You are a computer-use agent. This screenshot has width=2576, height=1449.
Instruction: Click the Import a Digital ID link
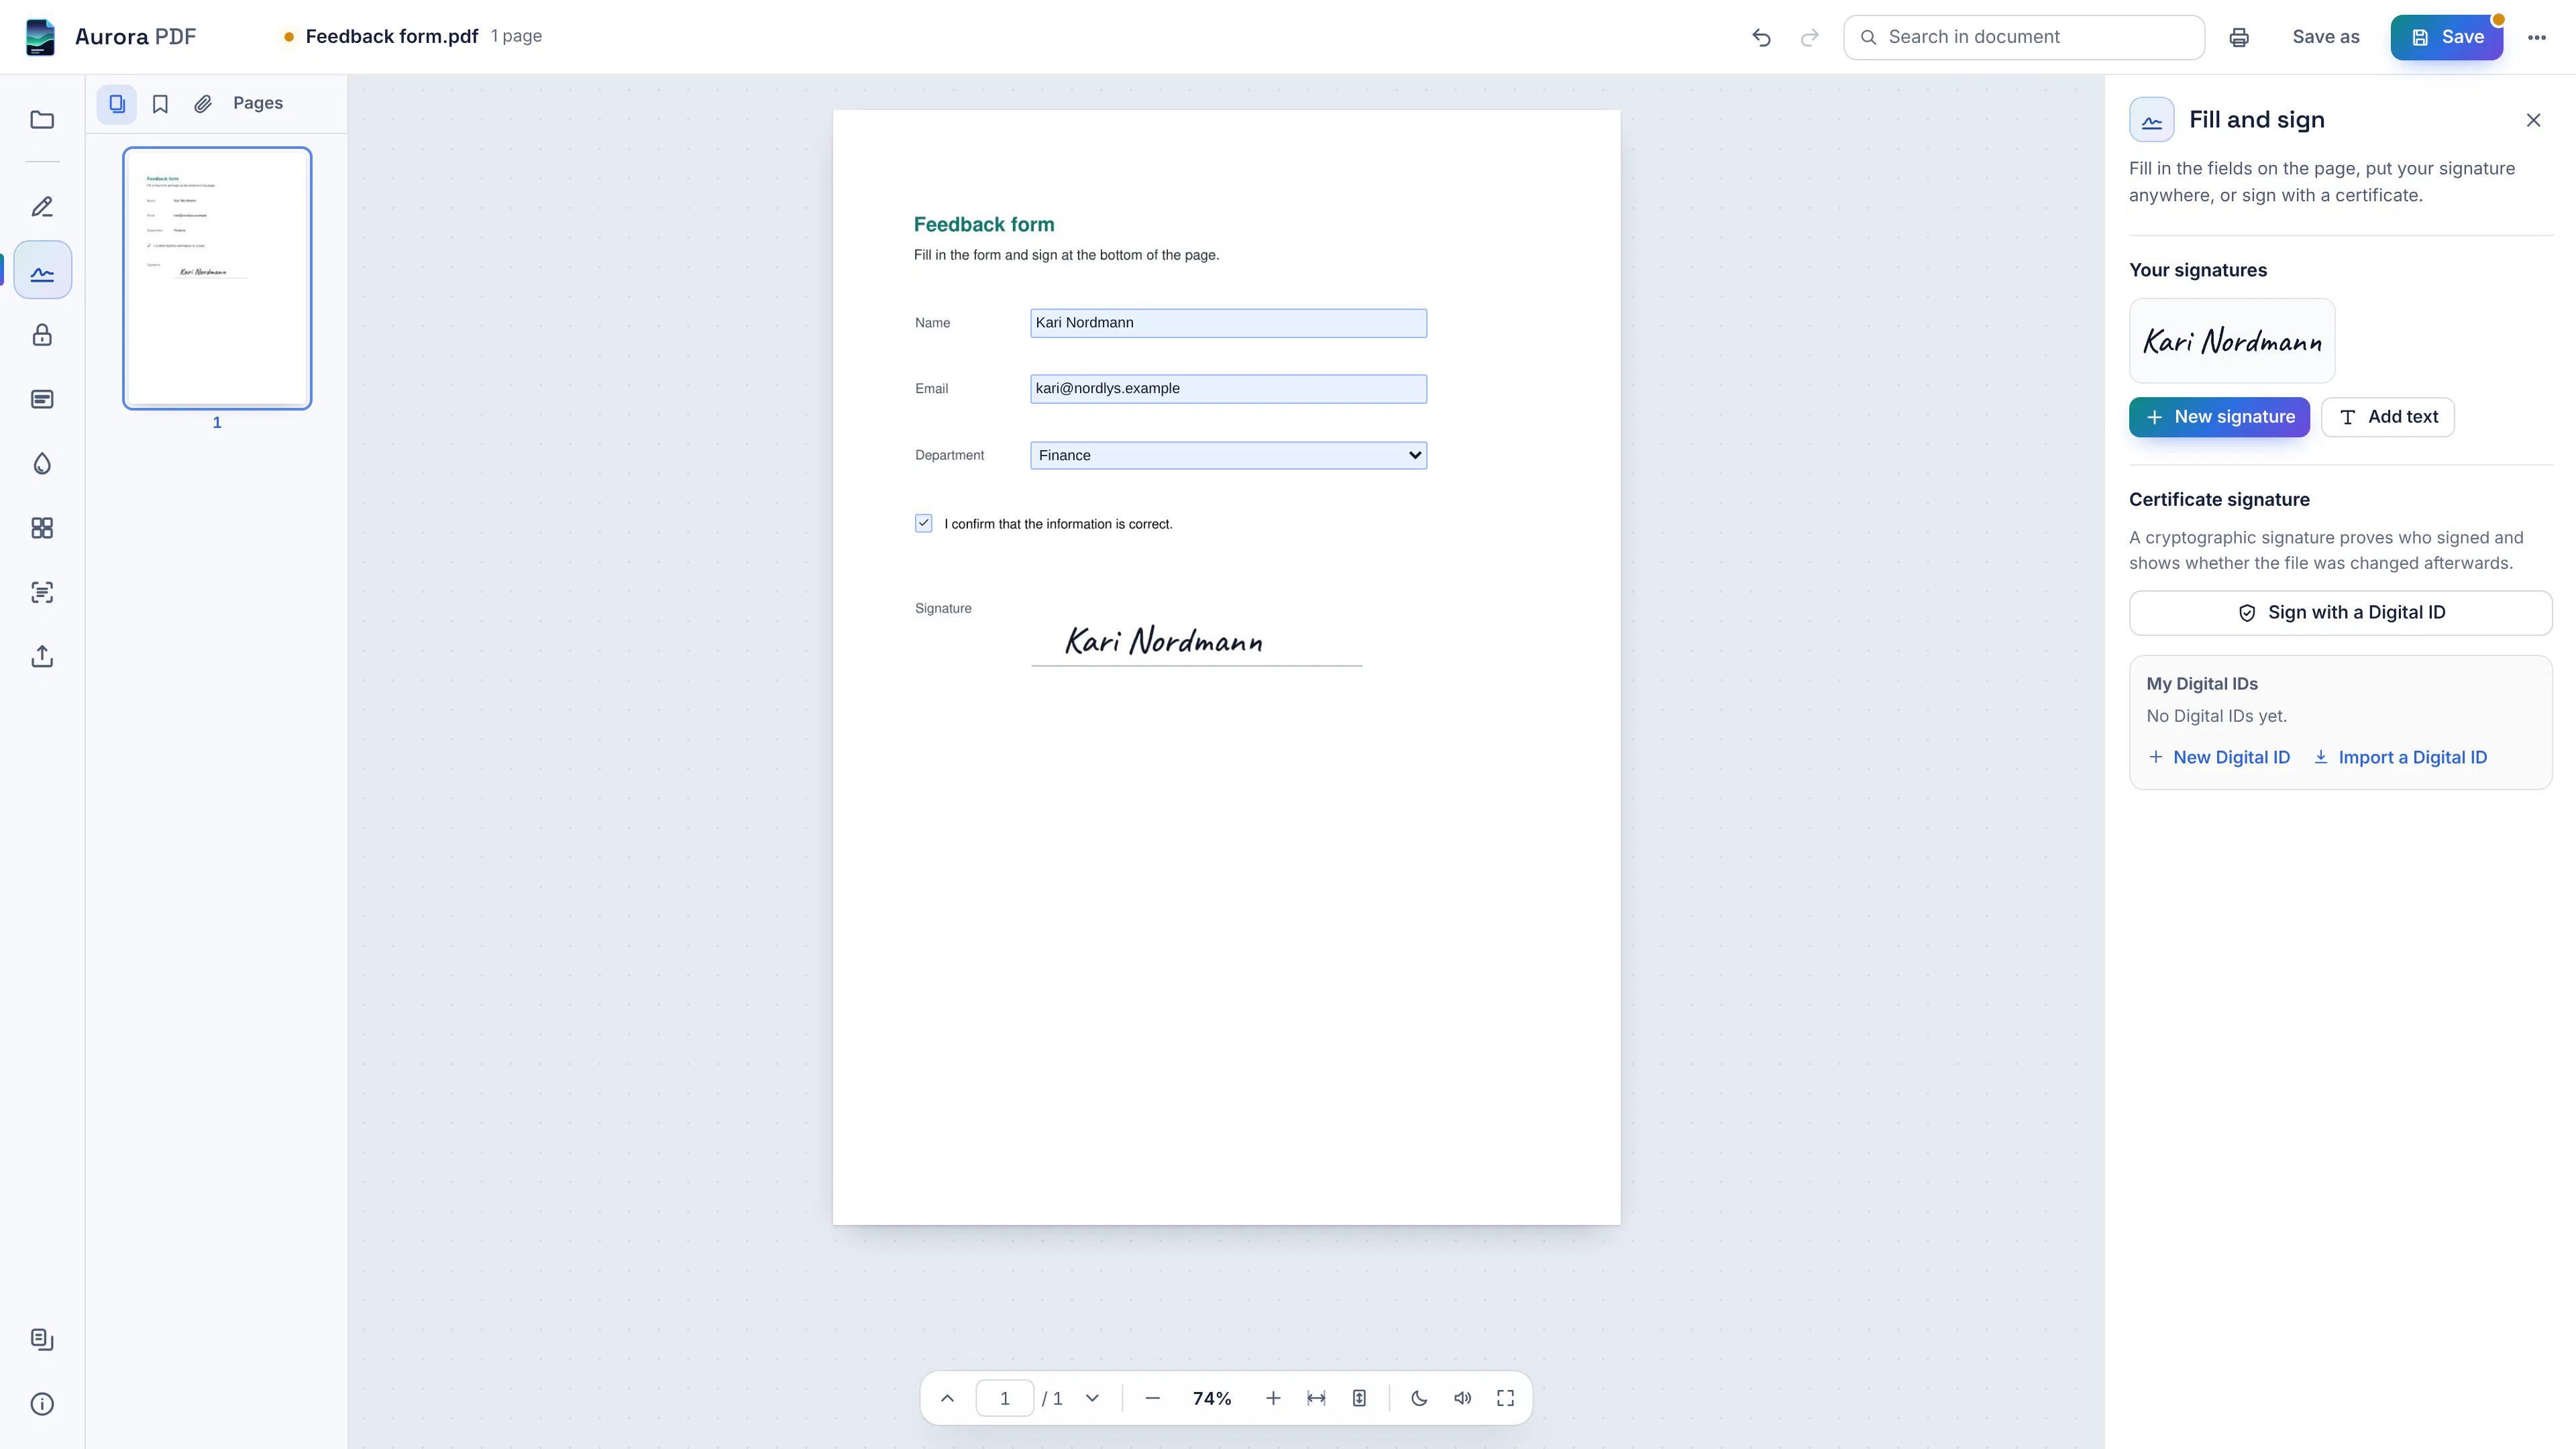[2400, 758]
